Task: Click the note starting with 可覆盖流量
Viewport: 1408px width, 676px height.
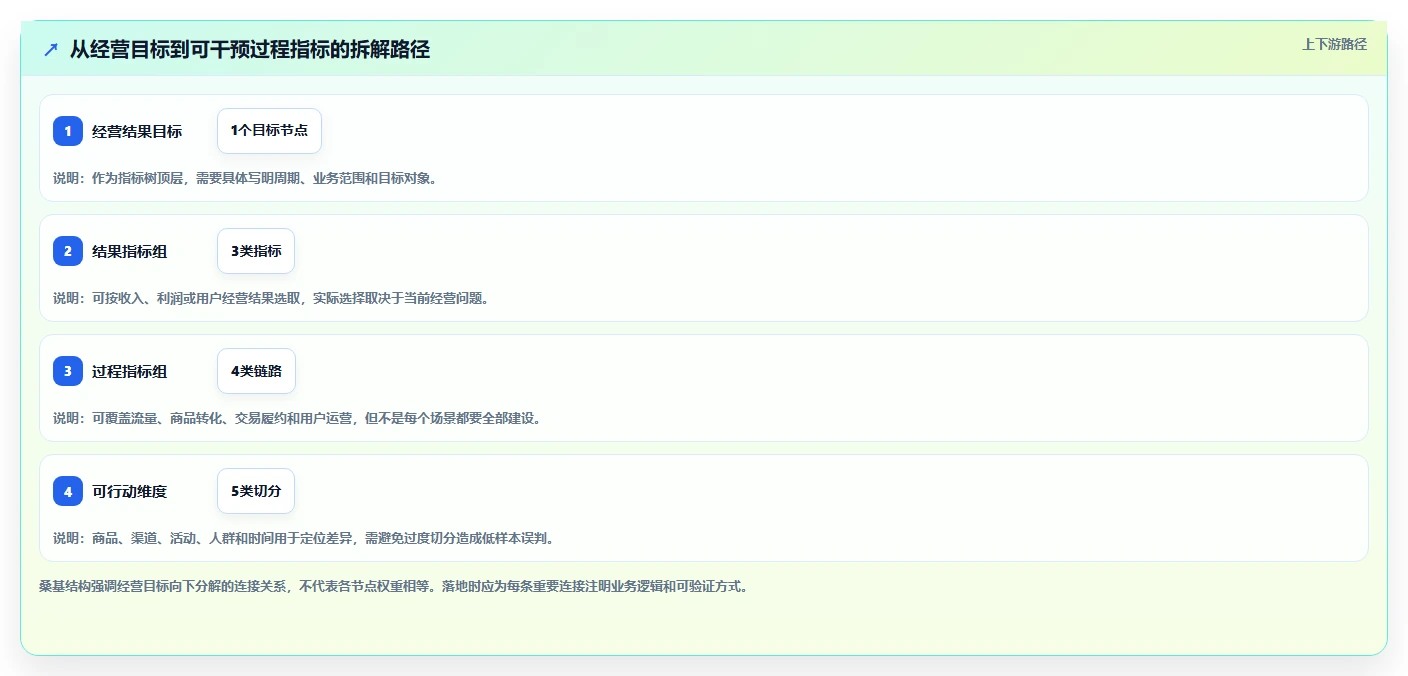Action: tap(297, 418)
